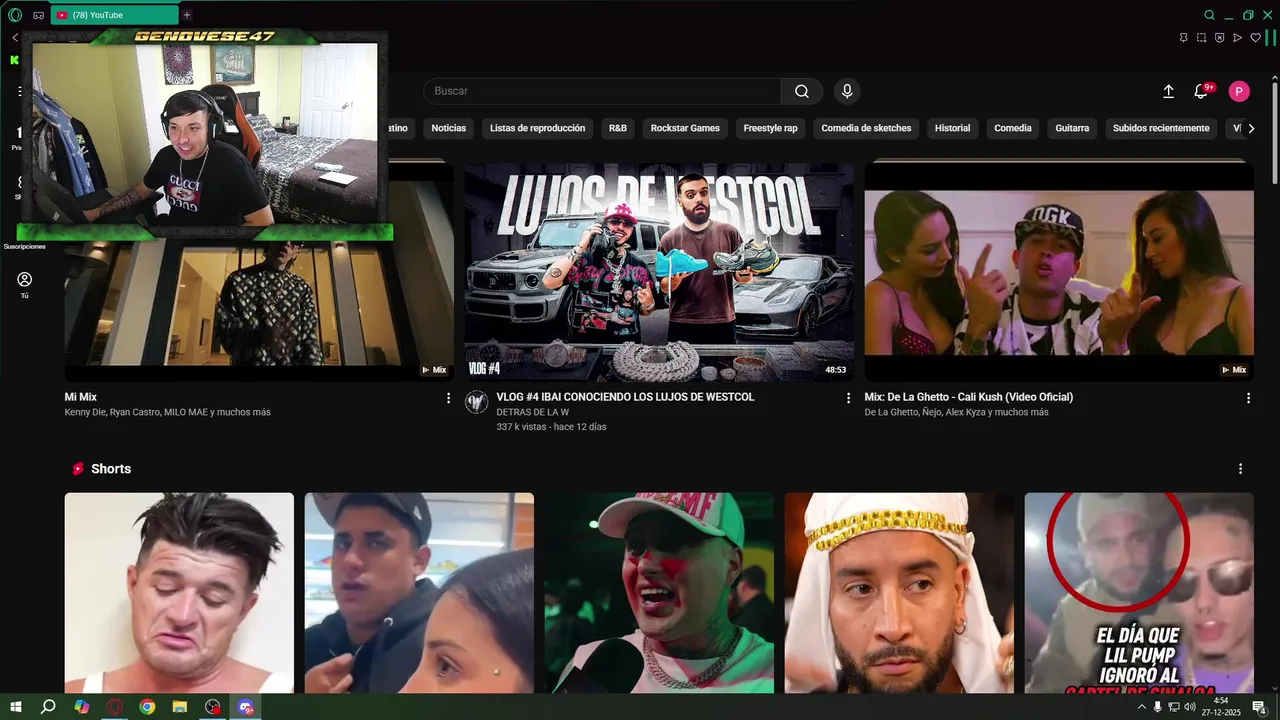Go back with the browser back arrow

[x=15, y=38]
